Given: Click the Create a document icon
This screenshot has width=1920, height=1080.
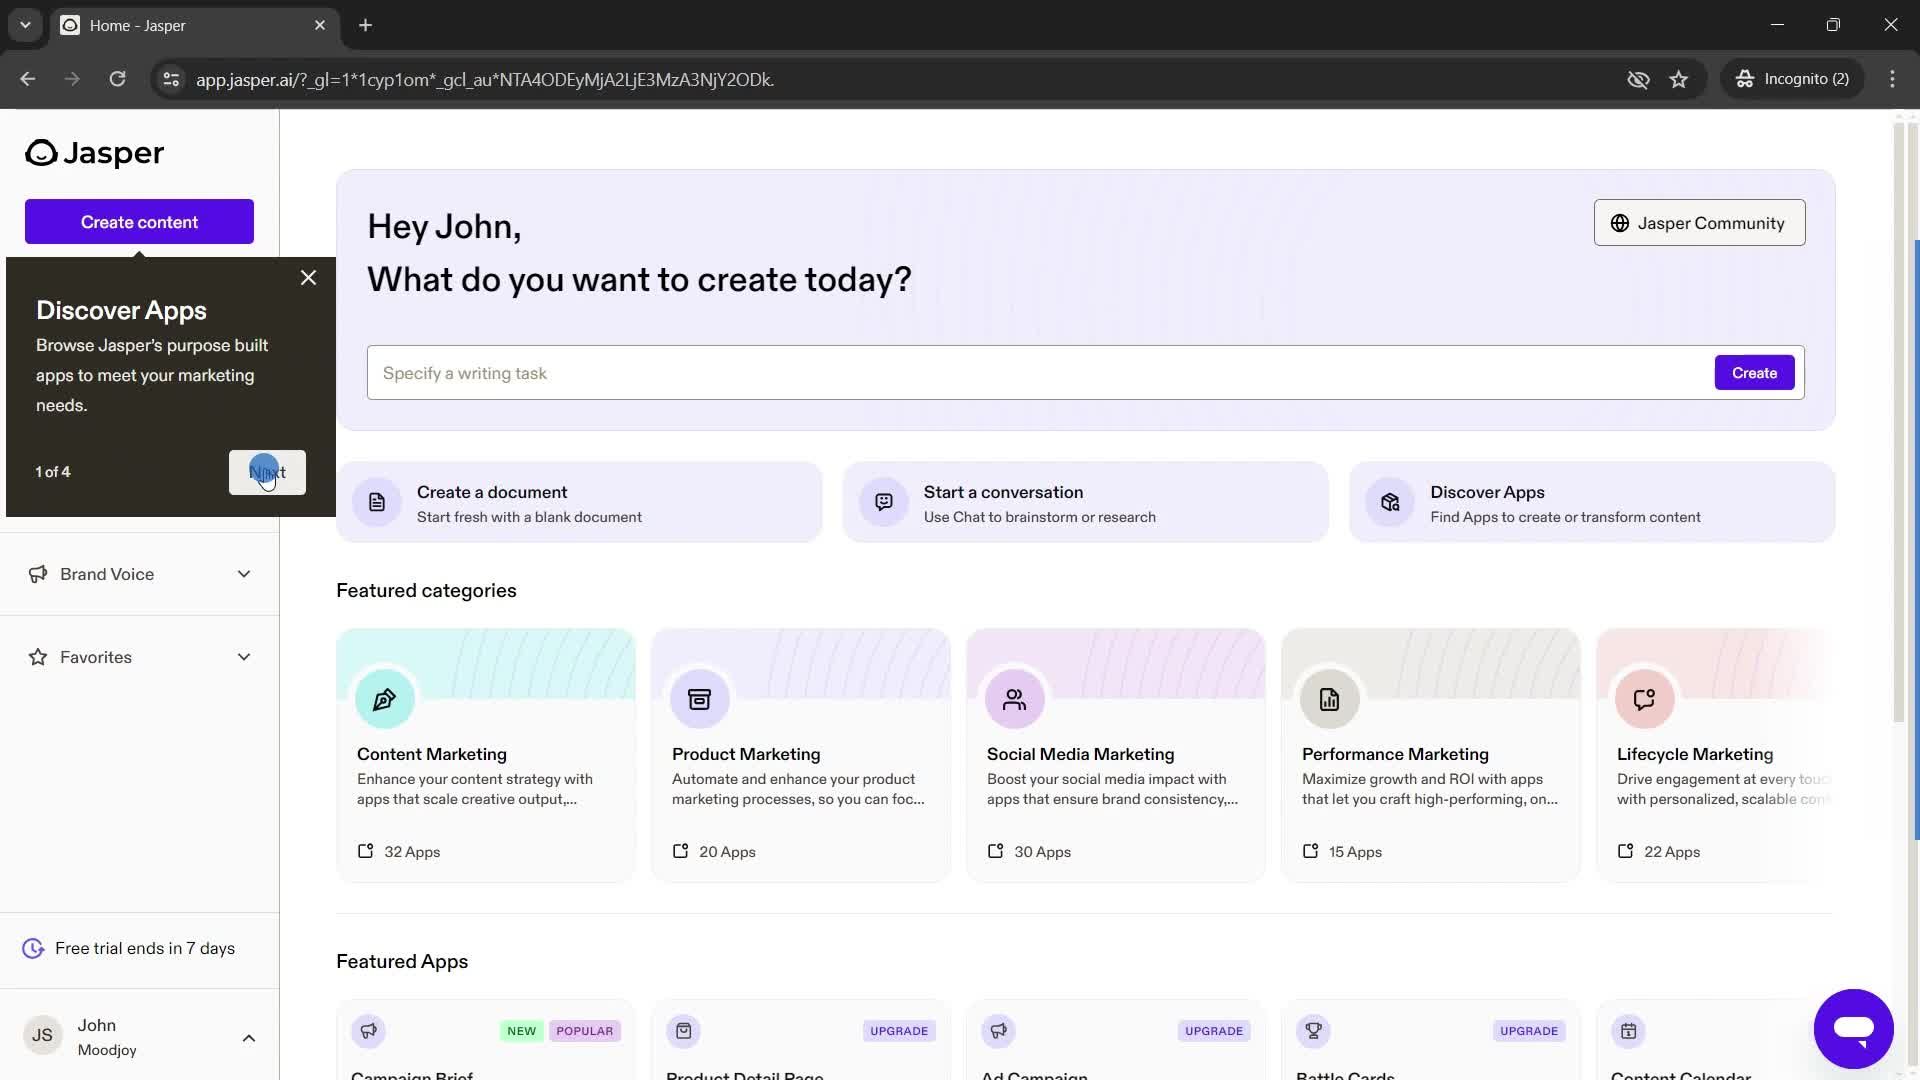Looking at the screenshot, I should (377, 502).
